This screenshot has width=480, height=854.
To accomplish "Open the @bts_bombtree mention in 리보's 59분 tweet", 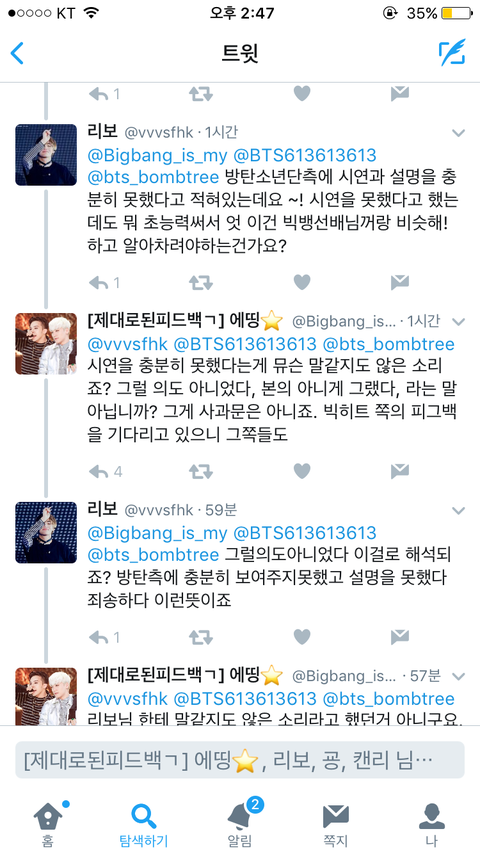I will pos(153,556).
